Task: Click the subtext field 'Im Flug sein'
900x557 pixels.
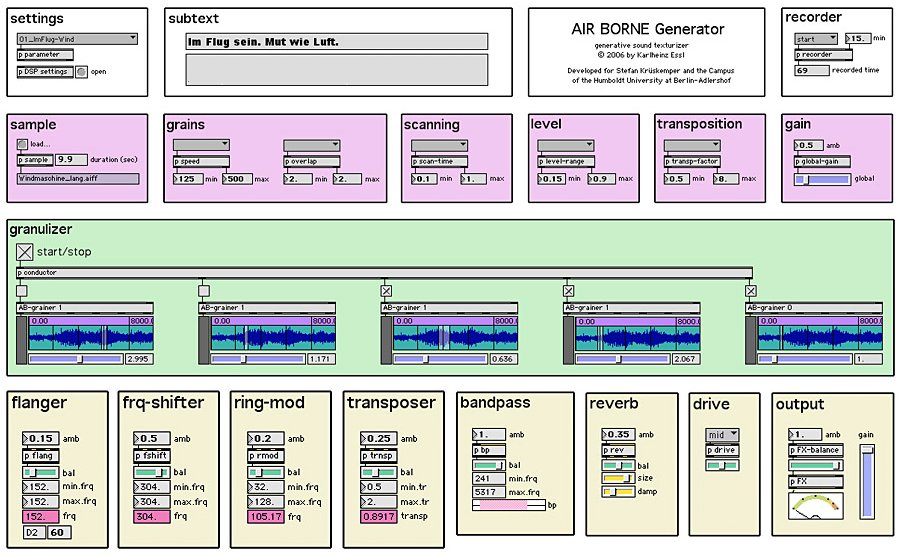Action: point(337,42)
